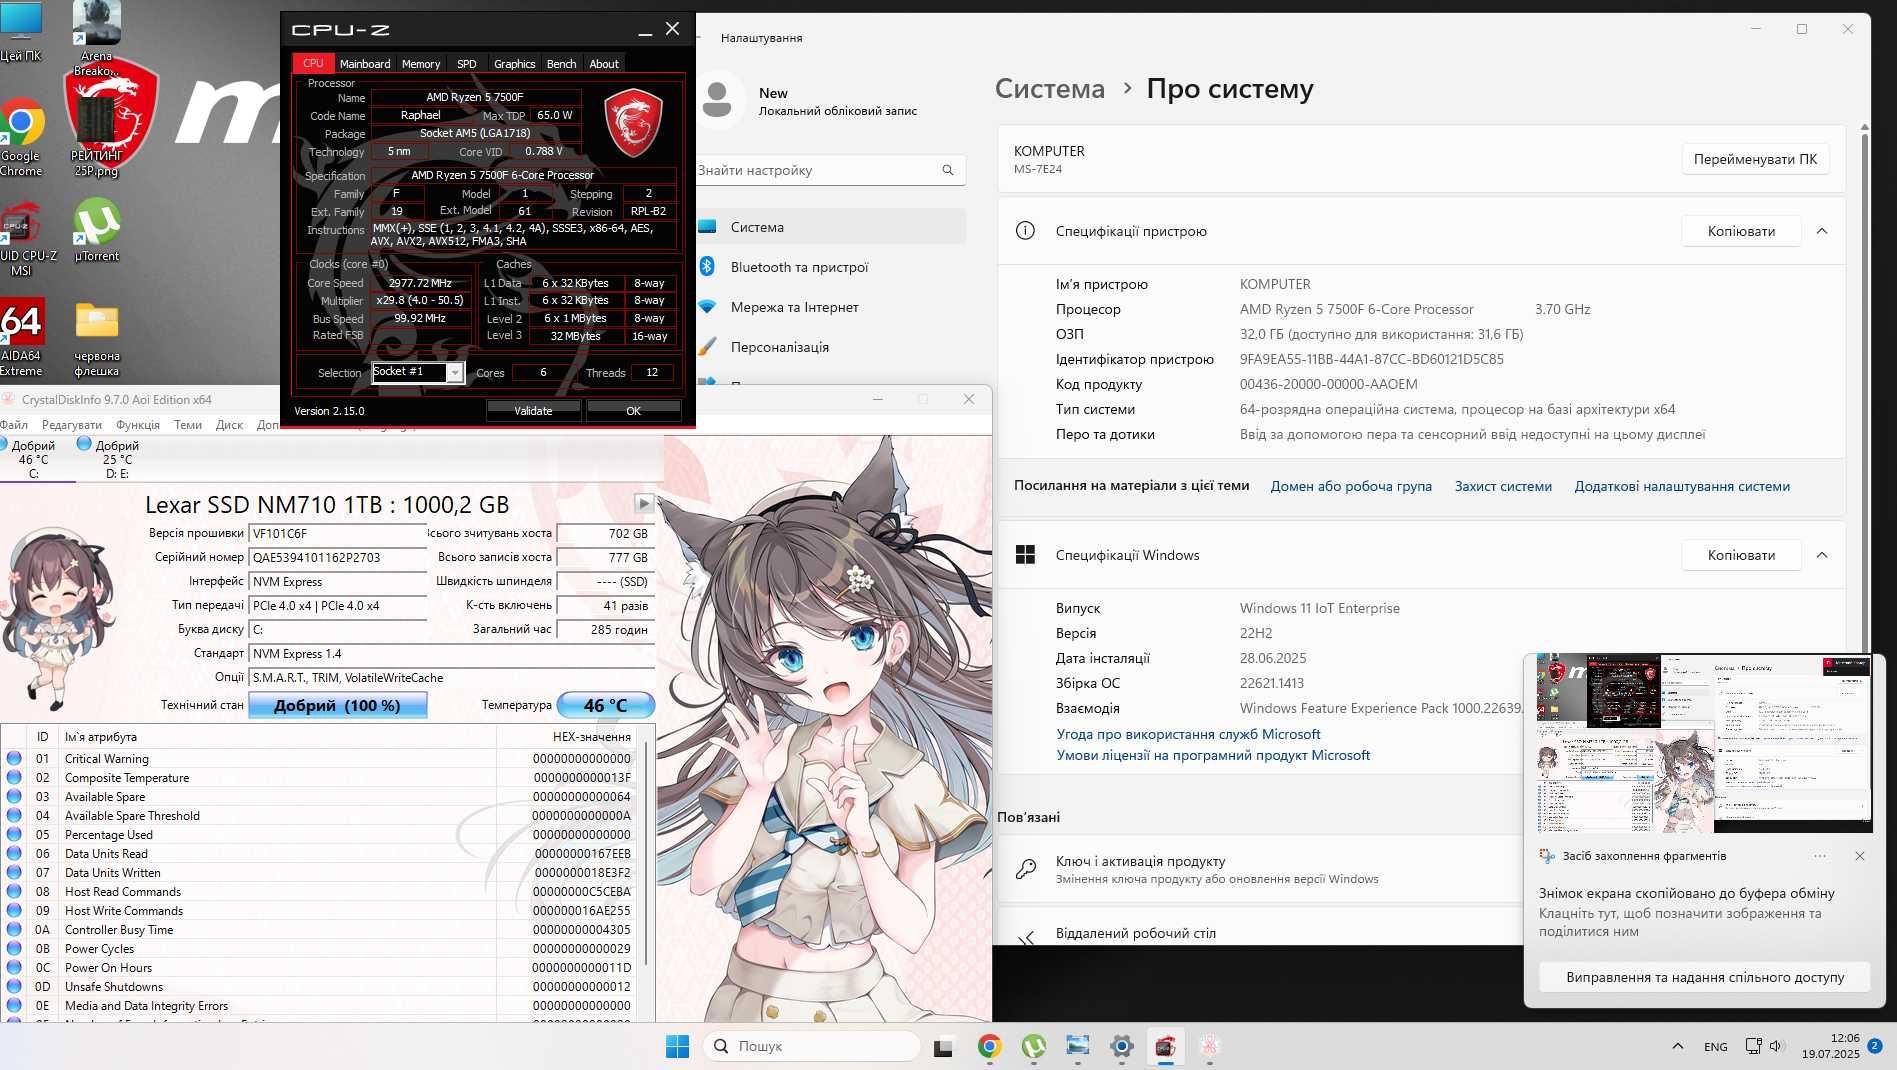Open Угода про використання служб Microsoft link
Screen dimensions: 1897x1070
click(1188, 734)
